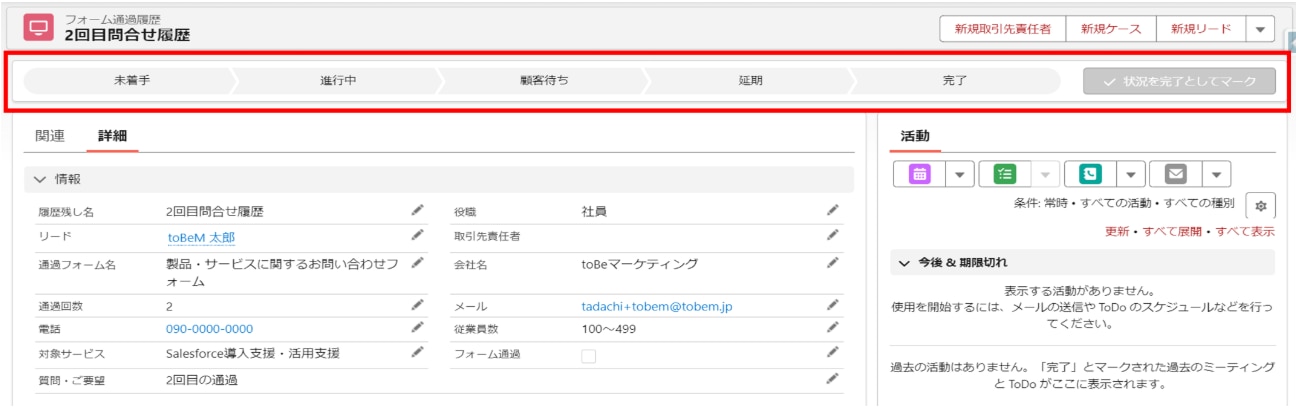The height and width of the screenshot is (412, 1296).
Task: Edit リード field via pencil icon
Action: [x=417, y=235]
